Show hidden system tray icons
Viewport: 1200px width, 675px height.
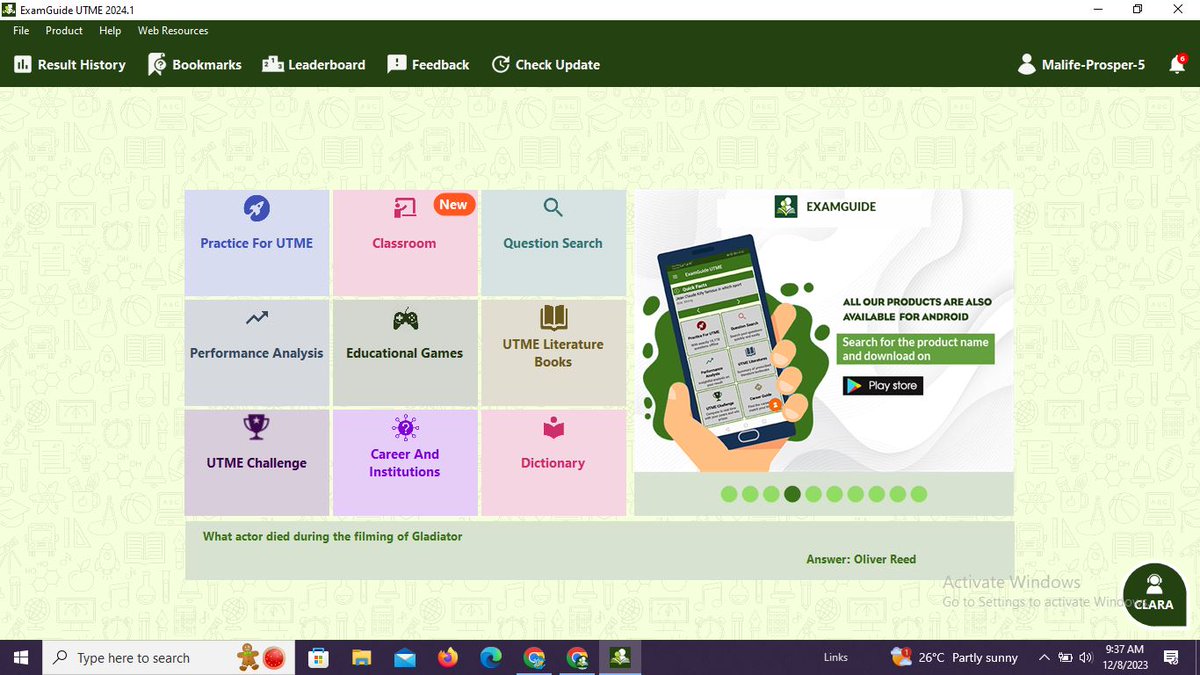[x=1044, y=658]
